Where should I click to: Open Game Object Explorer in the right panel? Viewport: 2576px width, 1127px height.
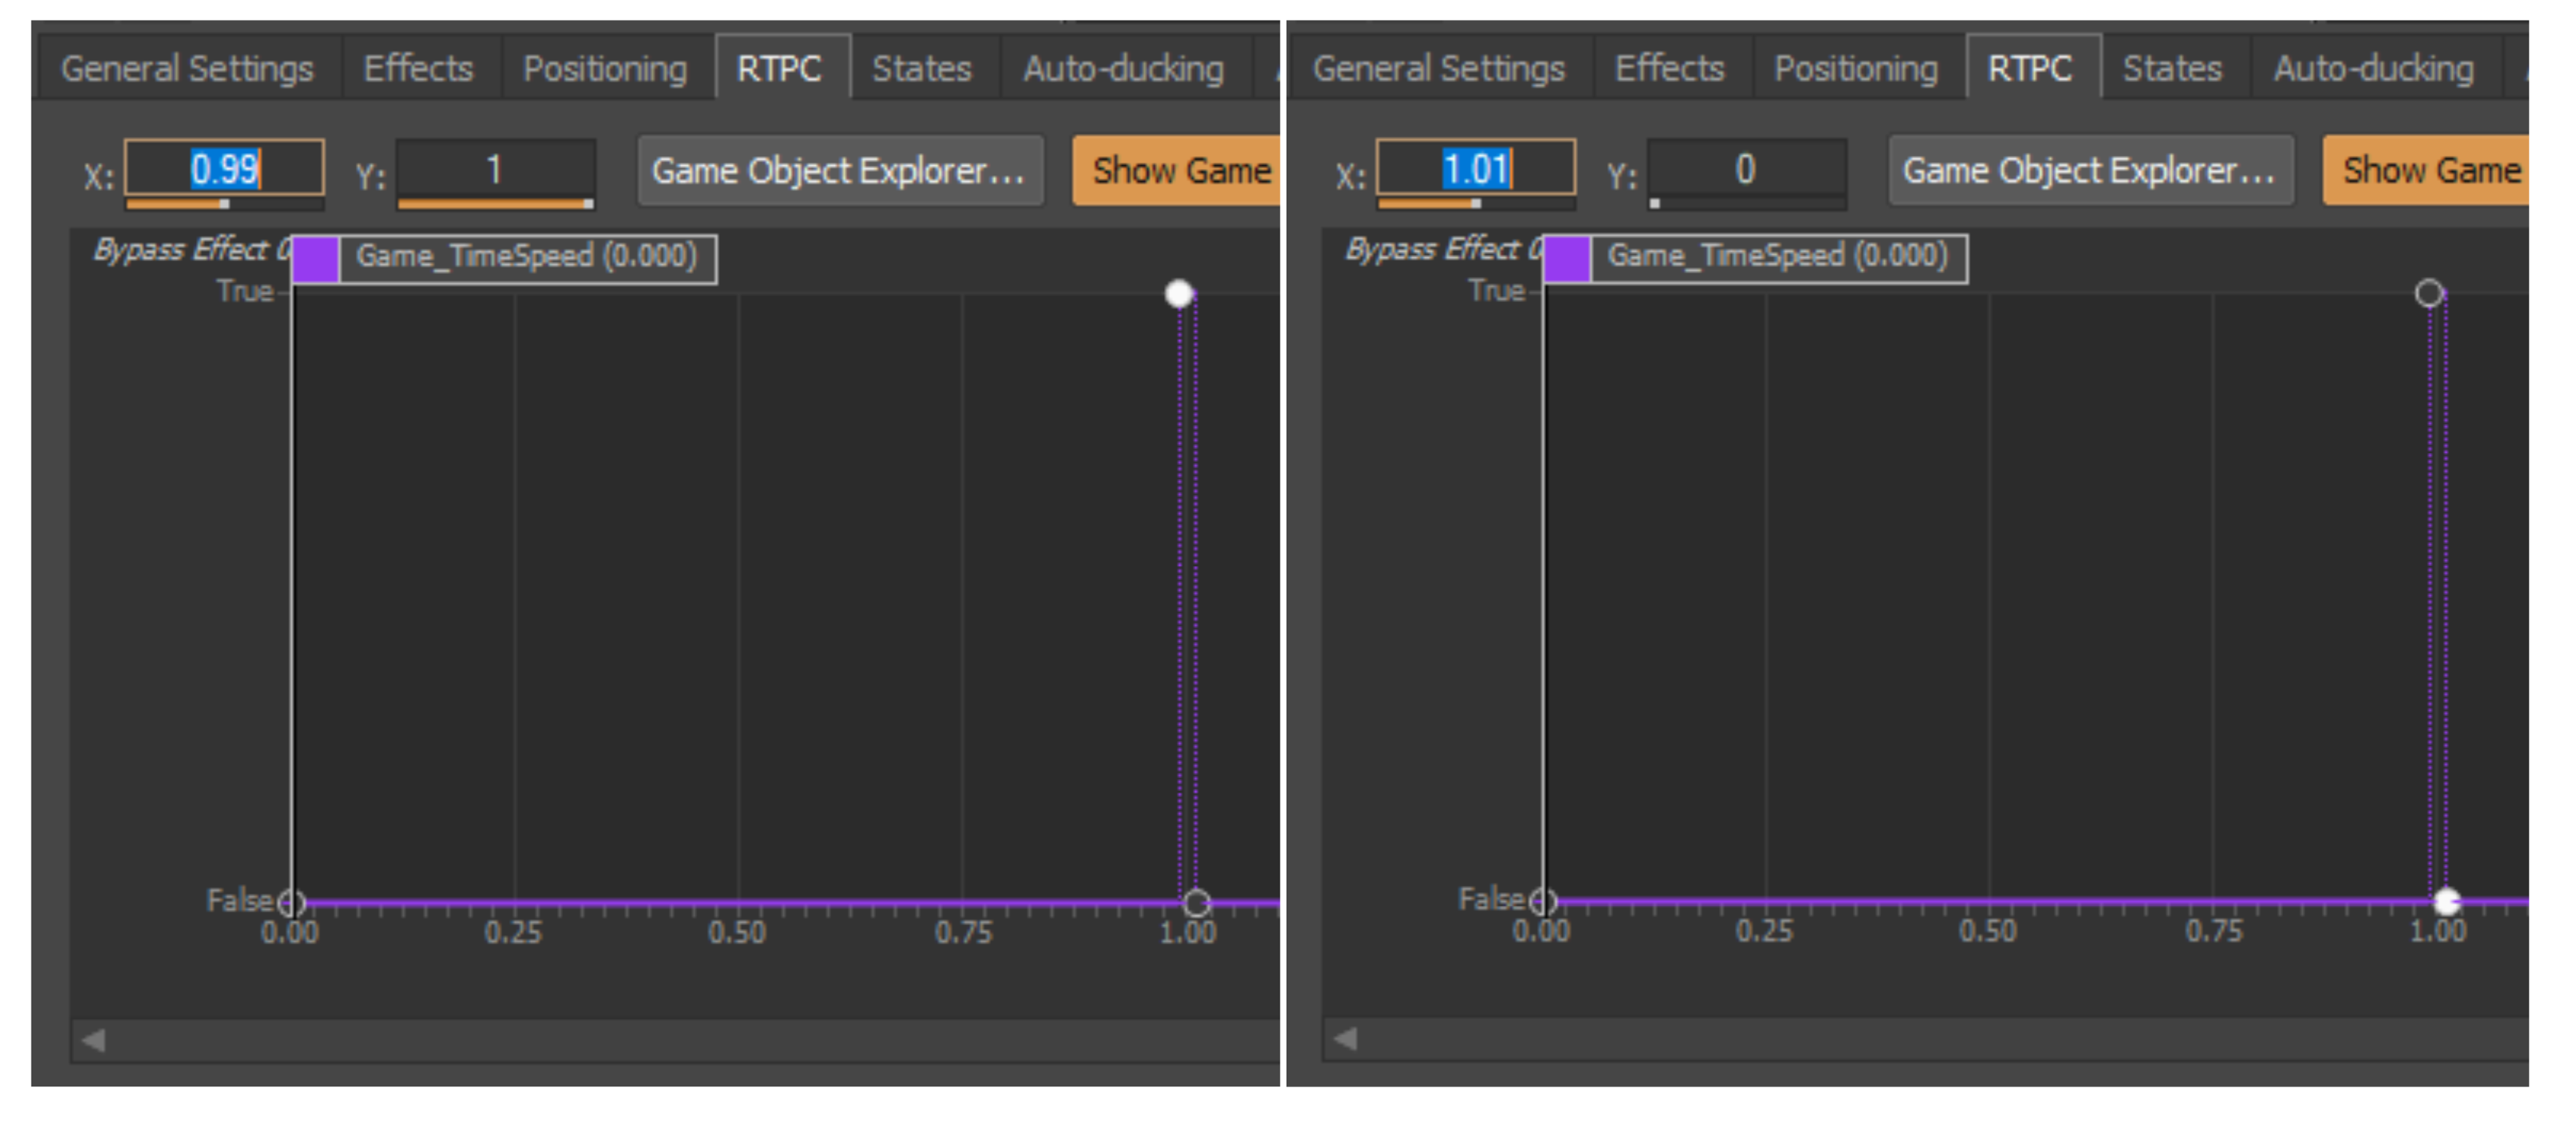click(x=2089, y=170)
